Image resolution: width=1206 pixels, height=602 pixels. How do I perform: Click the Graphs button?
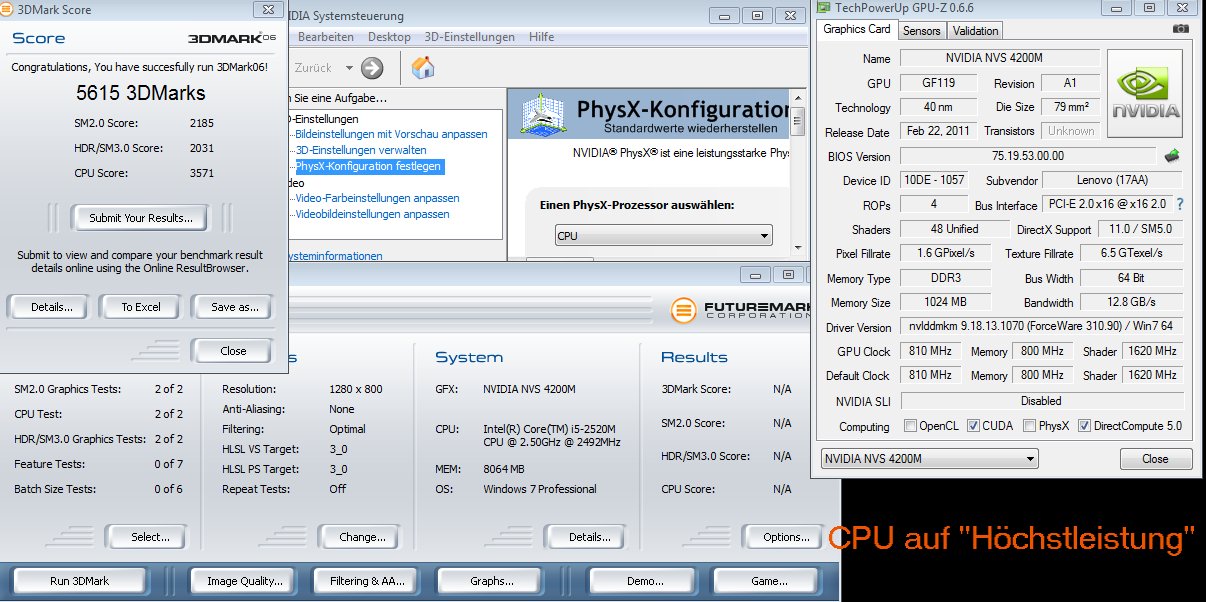coord(491,581)
